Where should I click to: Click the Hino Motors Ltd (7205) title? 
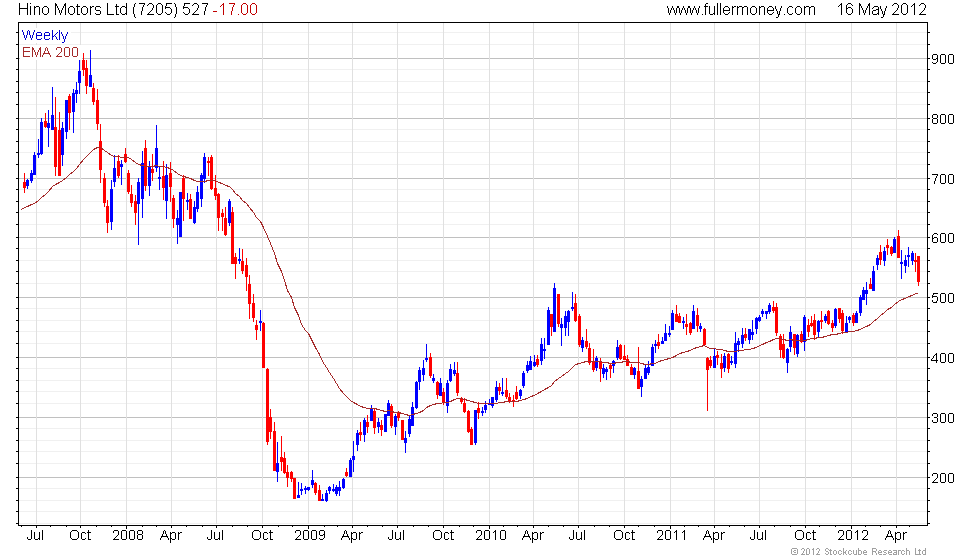point(96,9)
